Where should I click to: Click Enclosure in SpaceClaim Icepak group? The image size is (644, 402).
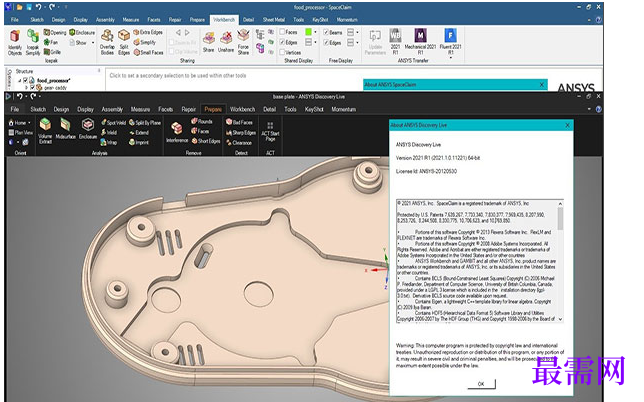point(82,32)
